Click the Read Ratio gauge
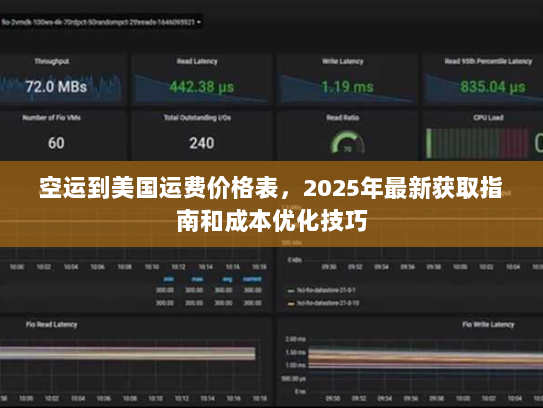Image resolution: width=543 pixels, height=408 pixels. point(347,142)
